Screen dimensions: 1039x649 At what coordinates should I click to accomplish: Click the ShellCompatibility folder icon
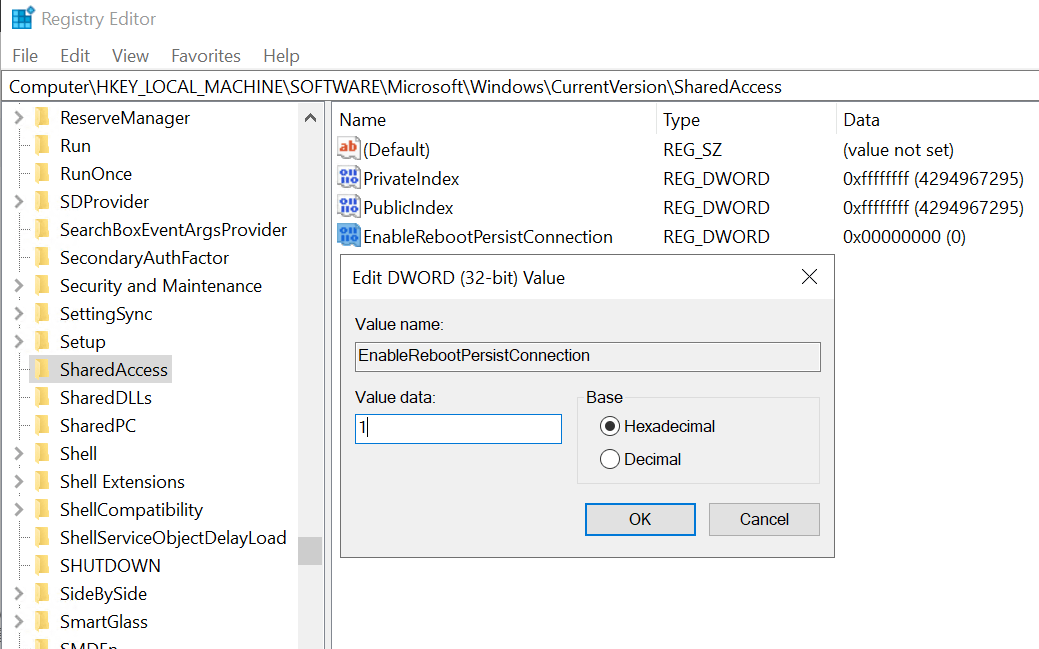42,509
